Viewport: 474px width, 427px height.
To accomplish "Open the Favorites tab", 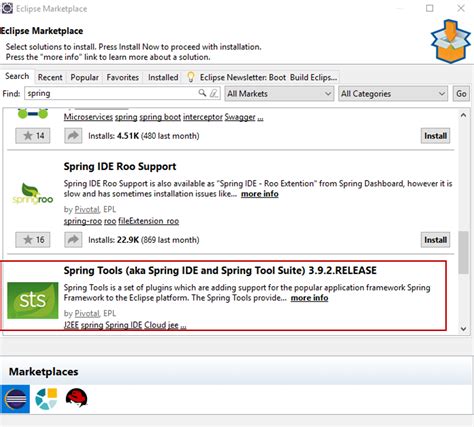I will click(x=123, y=77).
